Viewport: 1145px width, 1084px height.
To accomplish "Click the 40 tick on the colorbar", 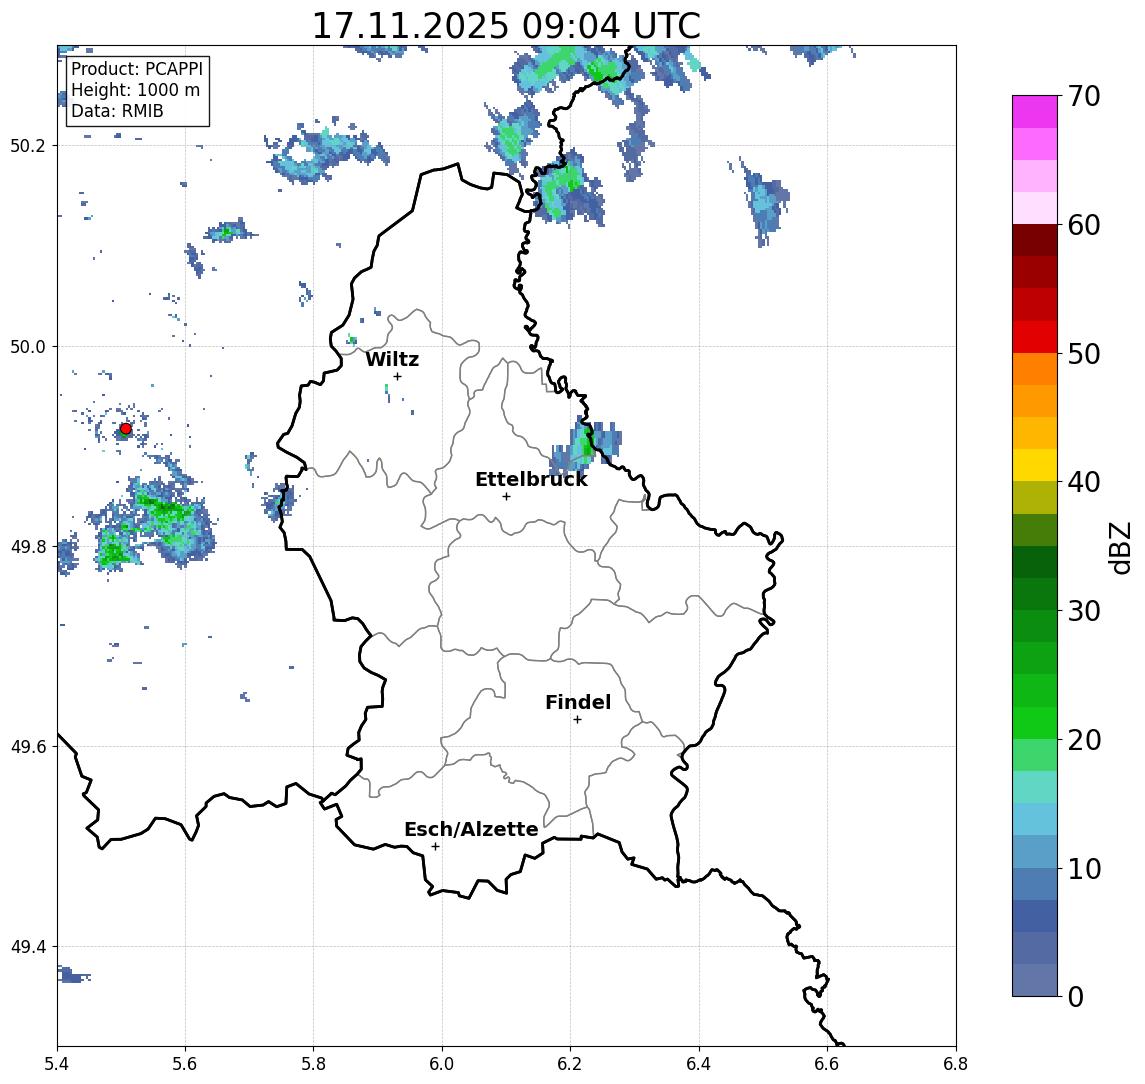I will (x=1084, y=482).
